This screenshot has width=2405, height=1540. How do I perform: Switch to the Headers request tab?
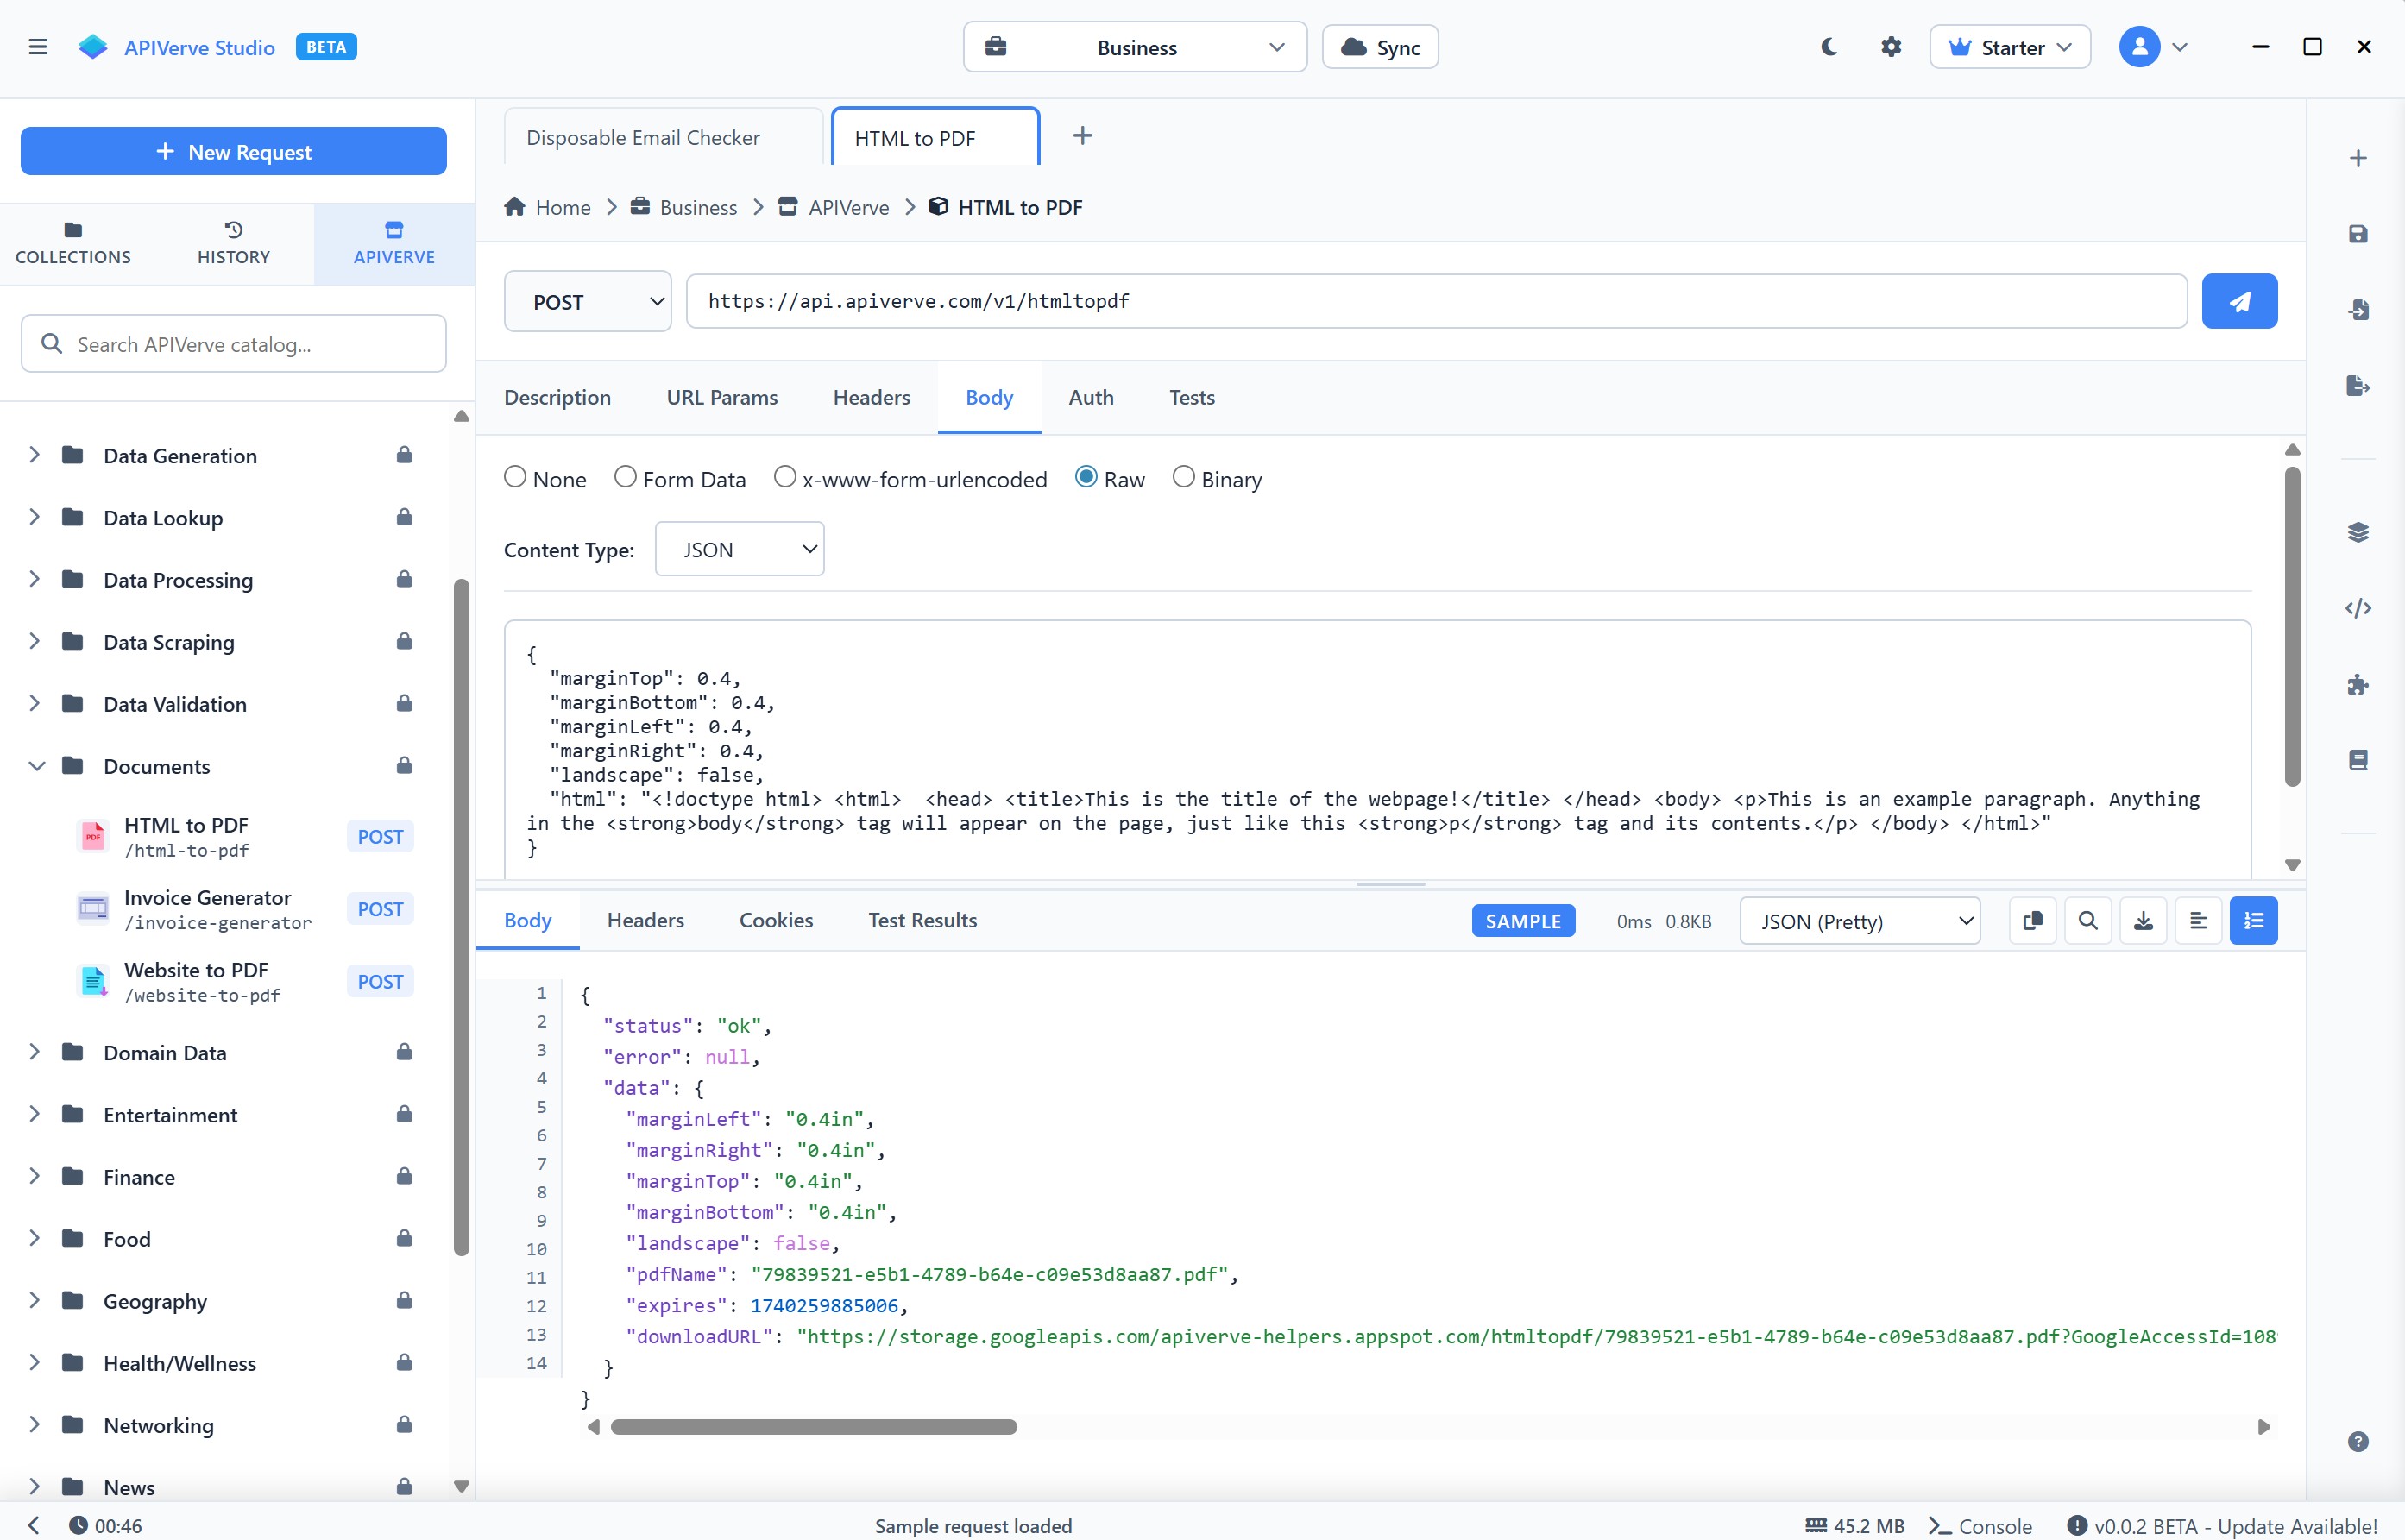coord(871,397)
